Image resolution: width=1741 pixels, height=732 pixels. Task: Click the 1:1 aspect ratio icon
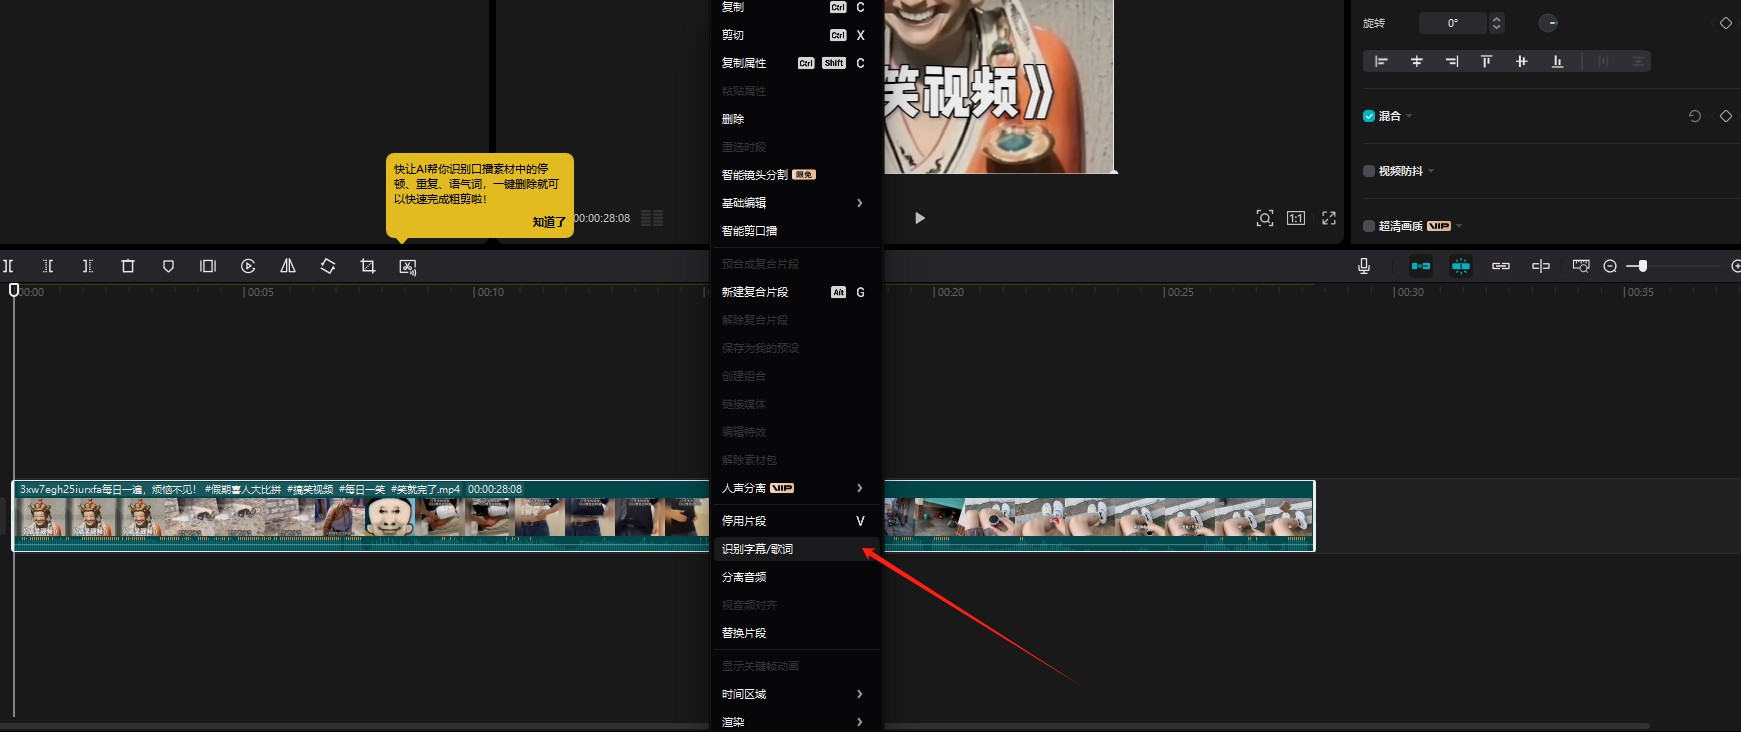1296,218
